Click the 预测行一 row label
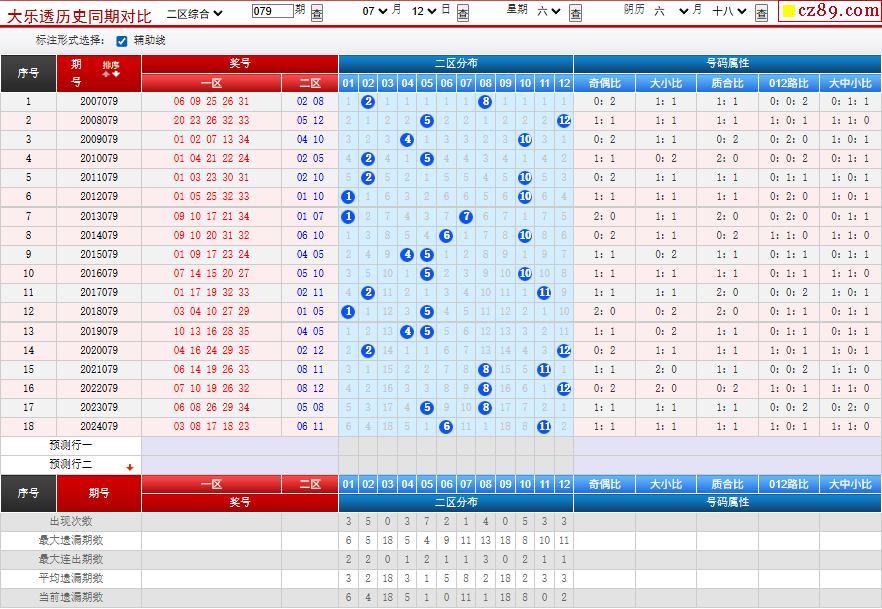The width and height of the screenshot is (882, 609). click(71, 445)
